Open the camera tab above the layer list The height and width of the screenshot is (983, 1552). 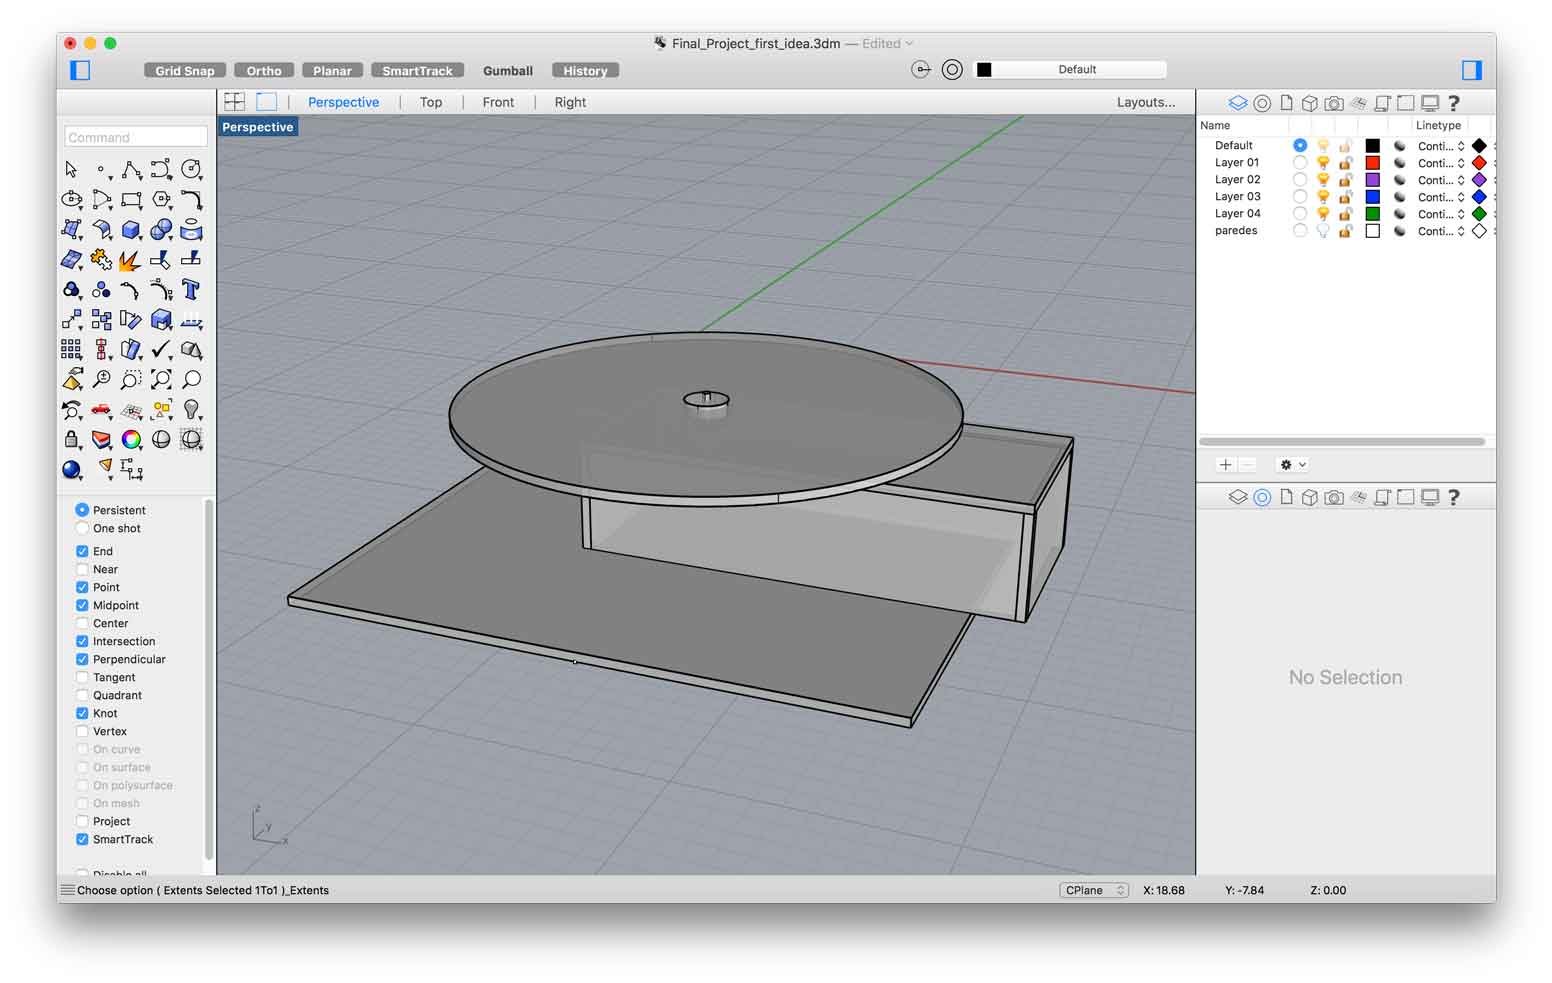tap(1334, 102)
